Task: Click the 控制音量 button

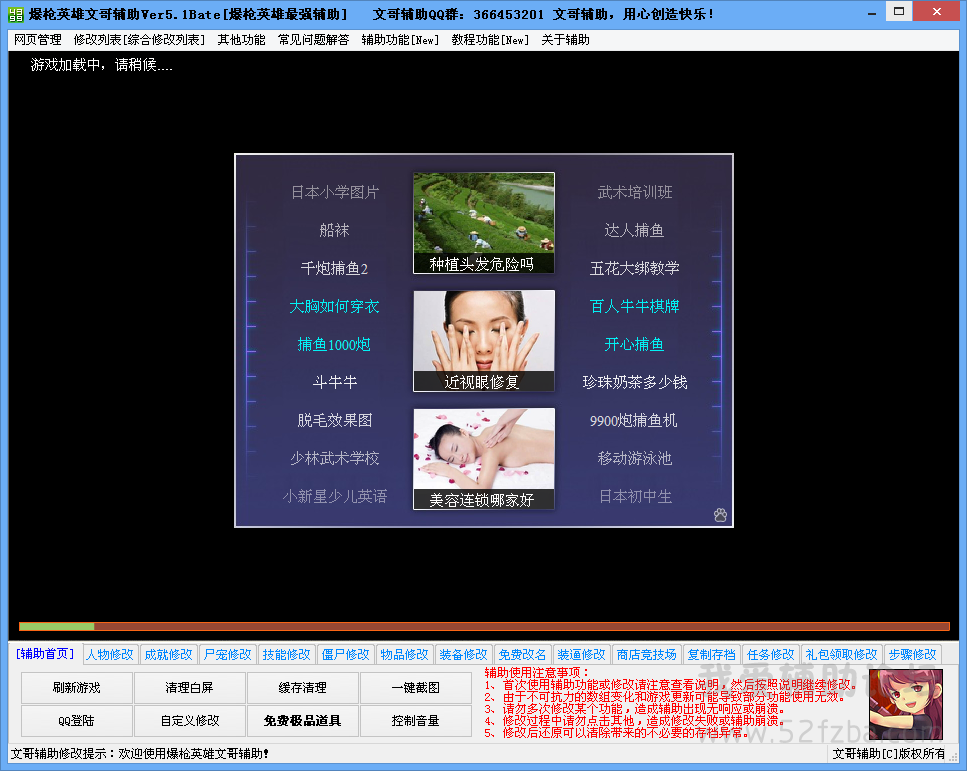Action: point(415,720)
